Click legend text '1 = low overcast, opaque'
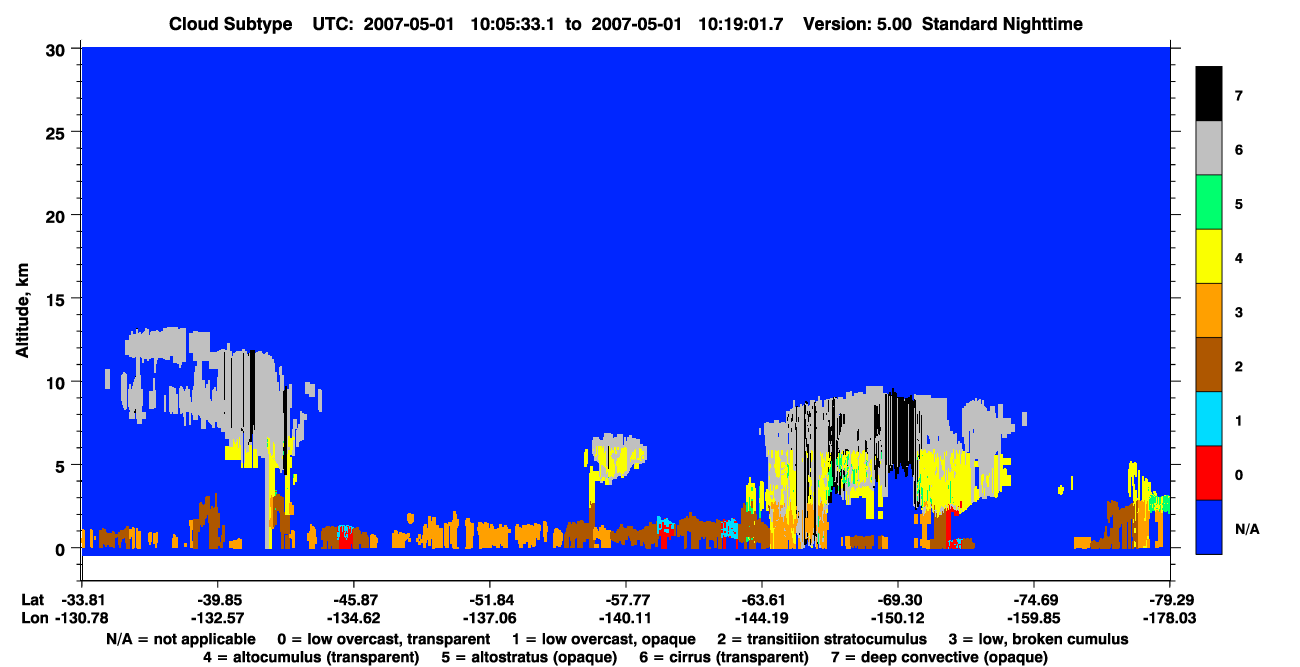Viewport: 1300px width, 667px height. (604, 639)
